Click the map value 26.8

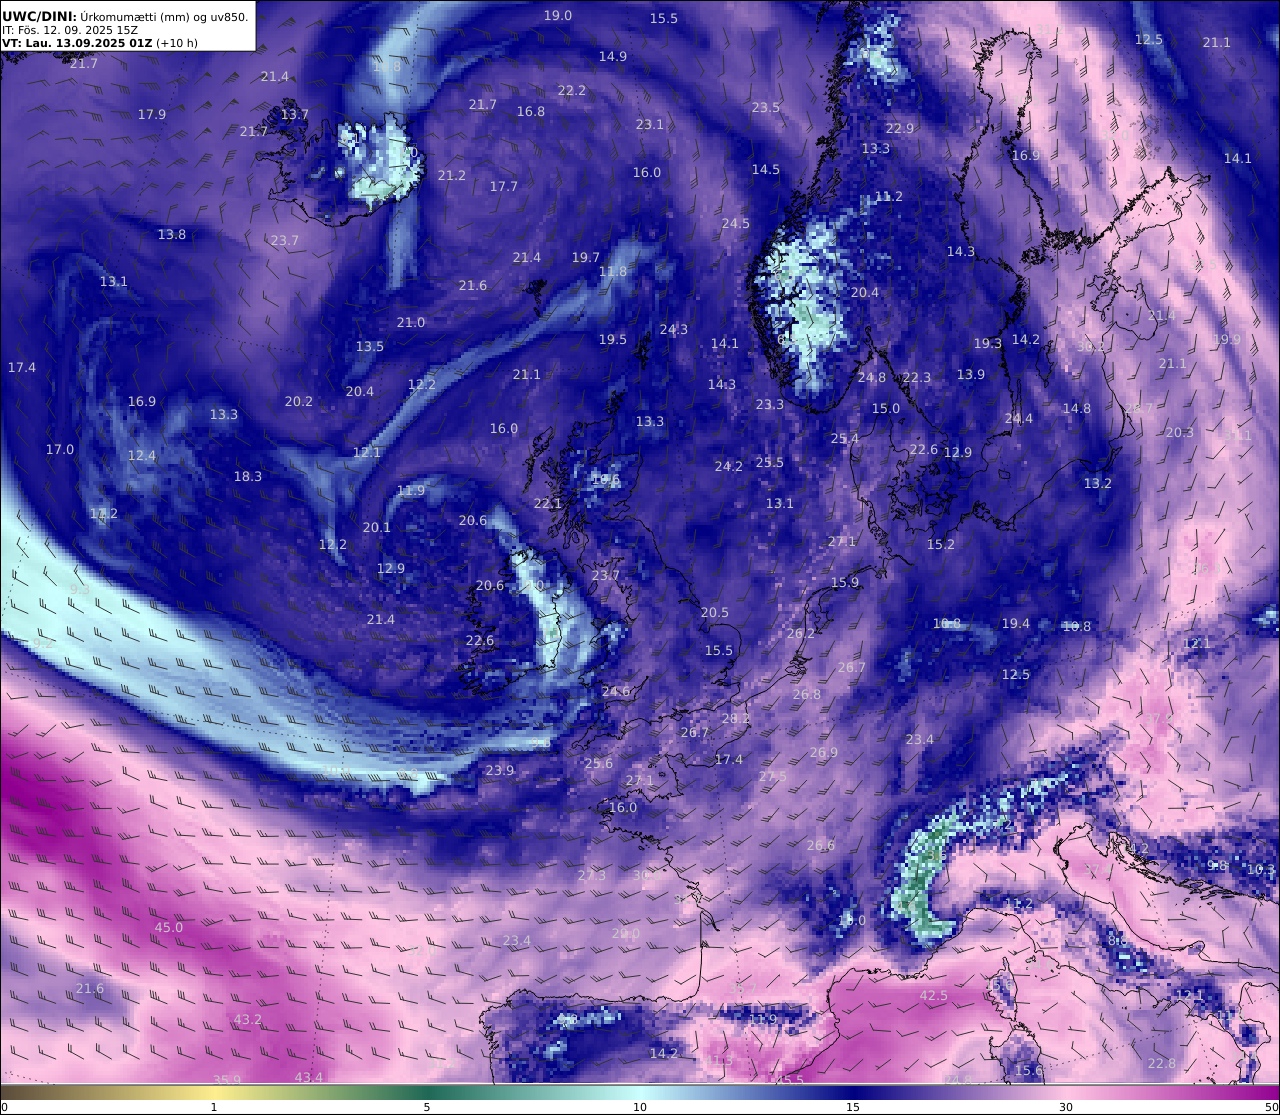(807, 694)
